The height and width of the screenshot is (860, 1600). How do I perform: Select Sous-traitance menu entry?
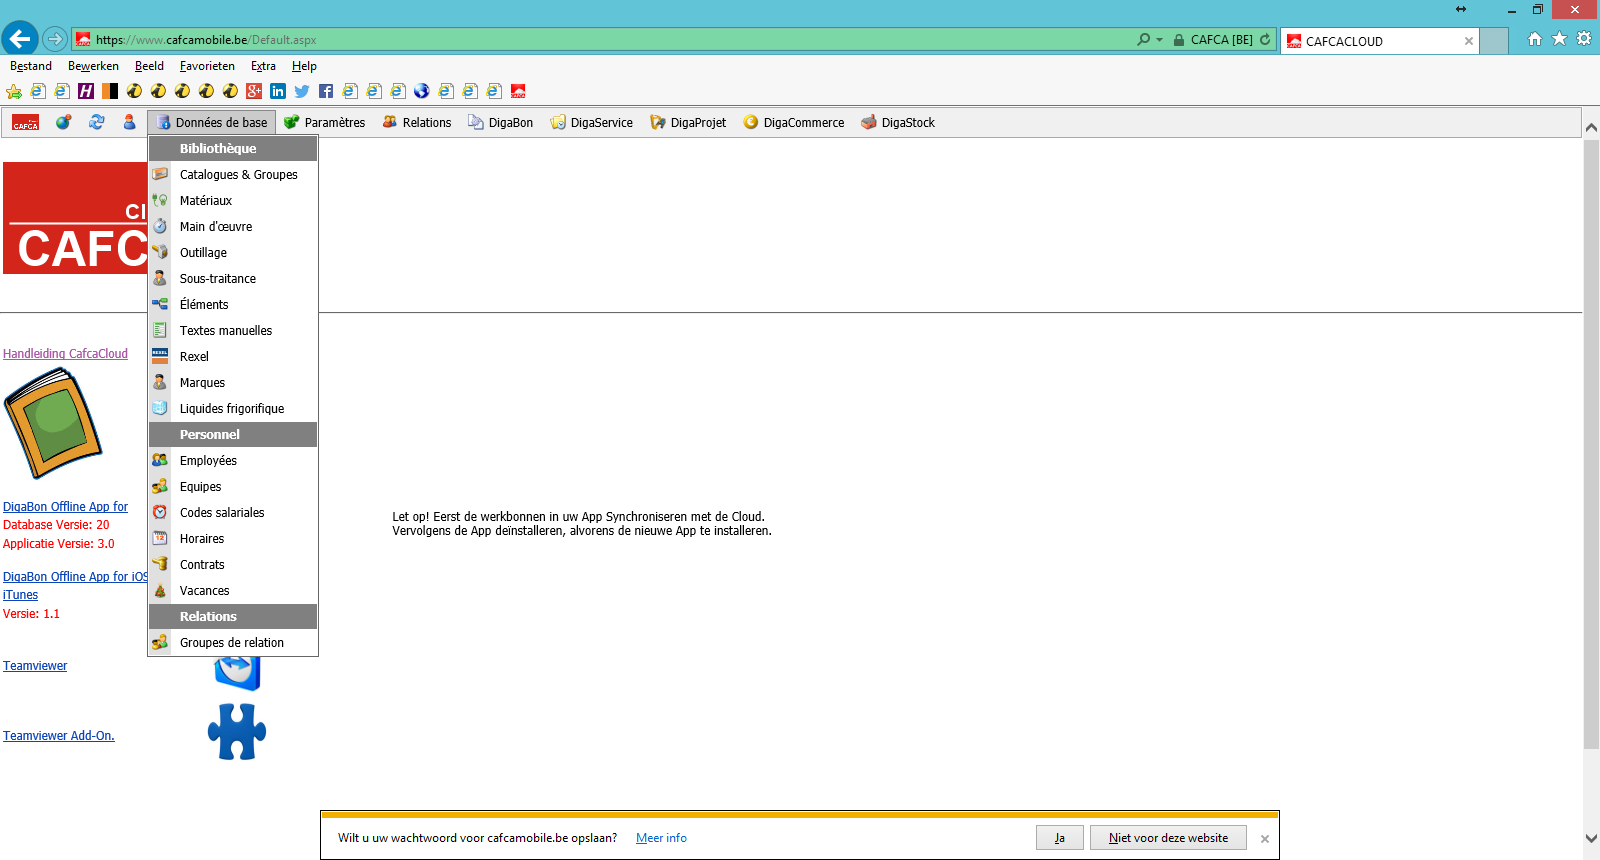point(233,279)
